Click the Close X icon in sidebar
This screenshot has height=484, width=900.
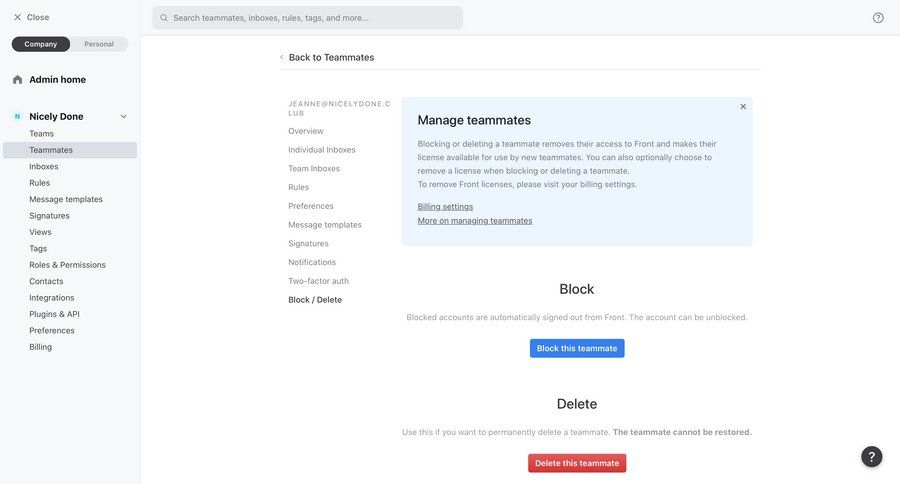click(x=17, y=17)
